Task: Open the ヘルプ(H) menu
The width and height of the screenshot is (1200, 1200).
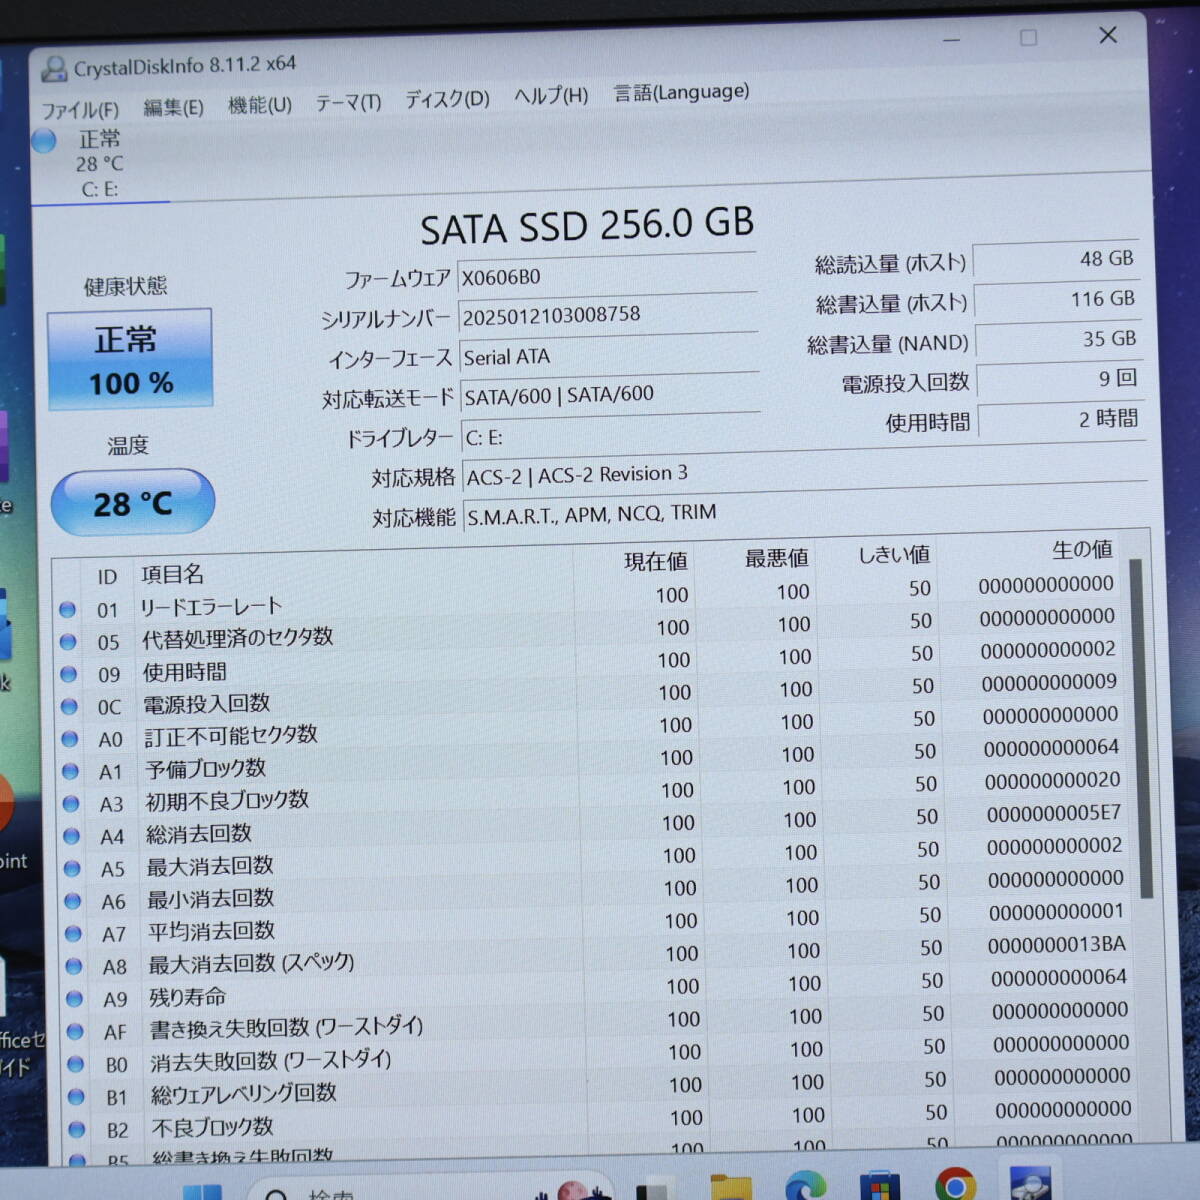Action: coord(551,96)
